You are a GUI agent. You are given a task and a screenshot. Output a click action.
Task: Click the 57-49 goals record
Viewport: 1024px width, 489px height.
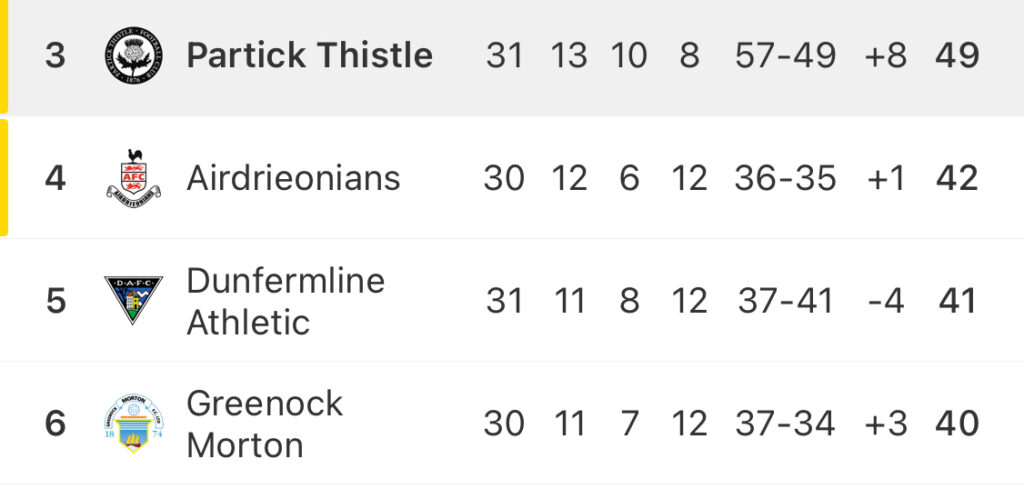[785, 55]
